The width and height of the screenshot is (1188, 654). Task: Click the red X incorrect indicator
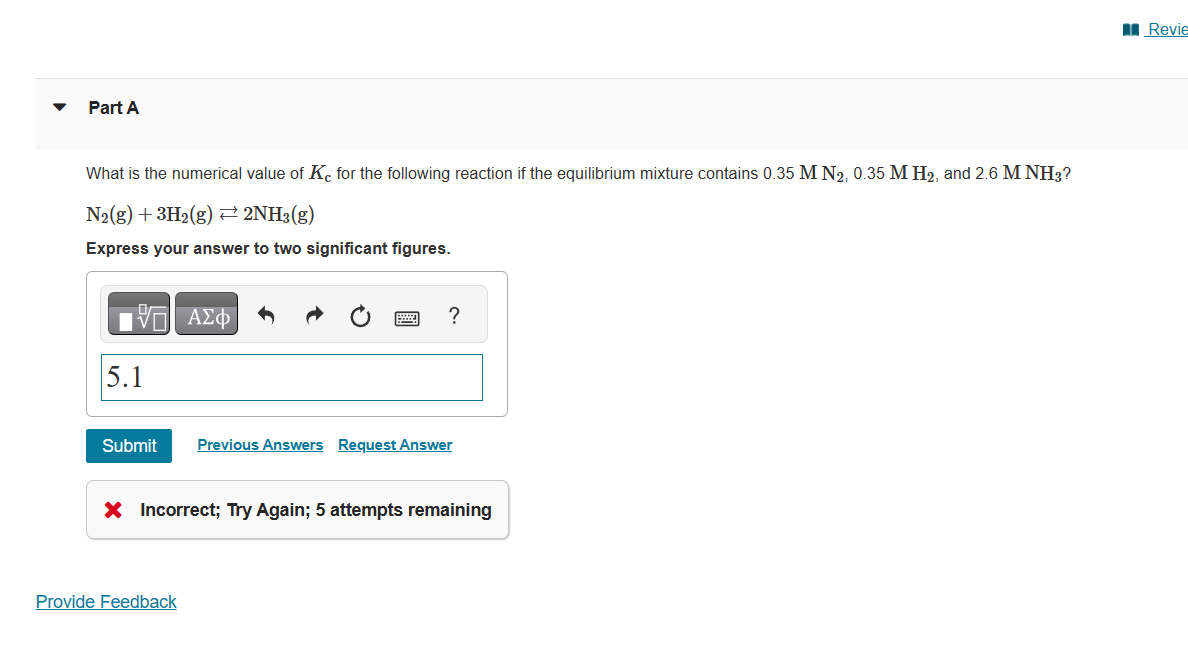click(111, 510)
